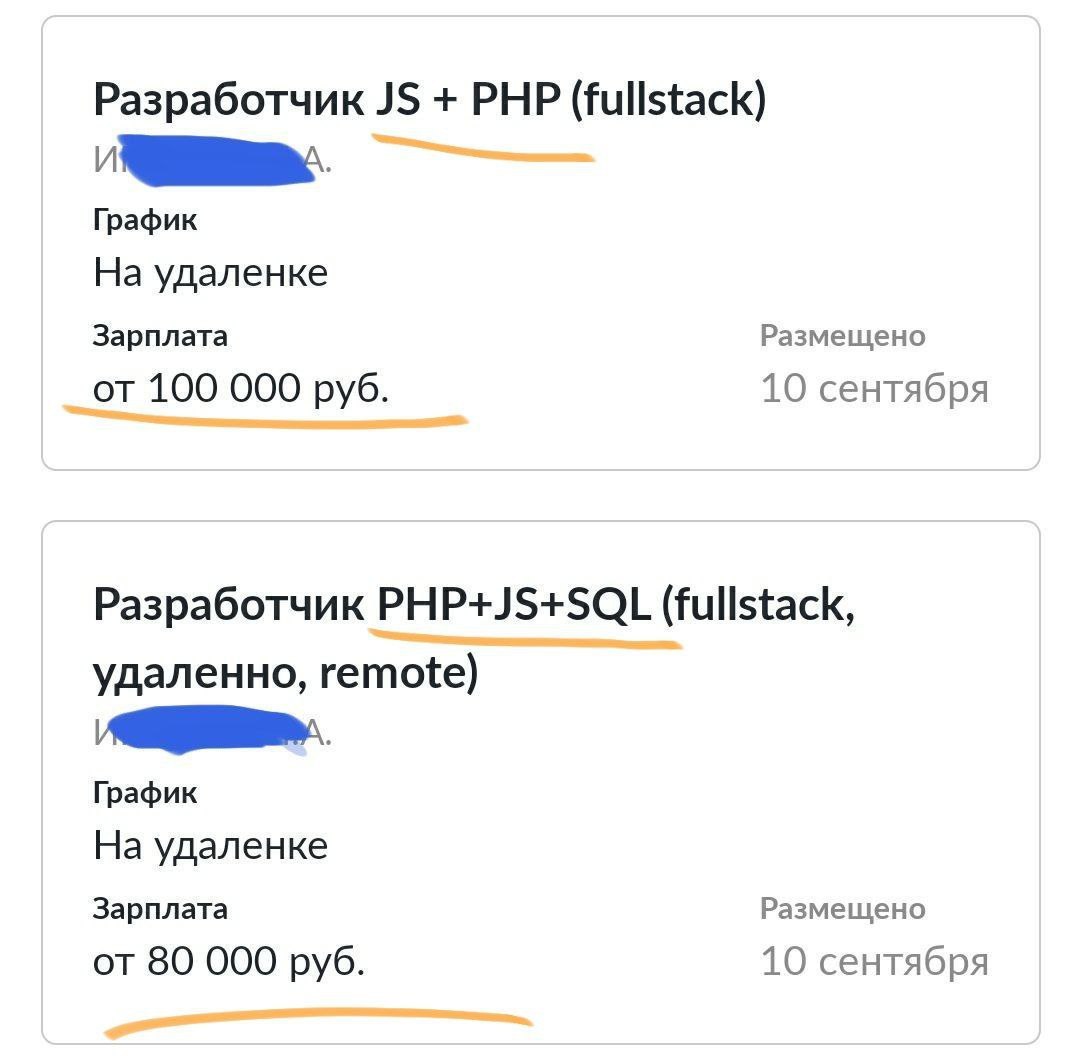Click the redacted employer name in the first card
The image size is (1080, 1058).
212,161
